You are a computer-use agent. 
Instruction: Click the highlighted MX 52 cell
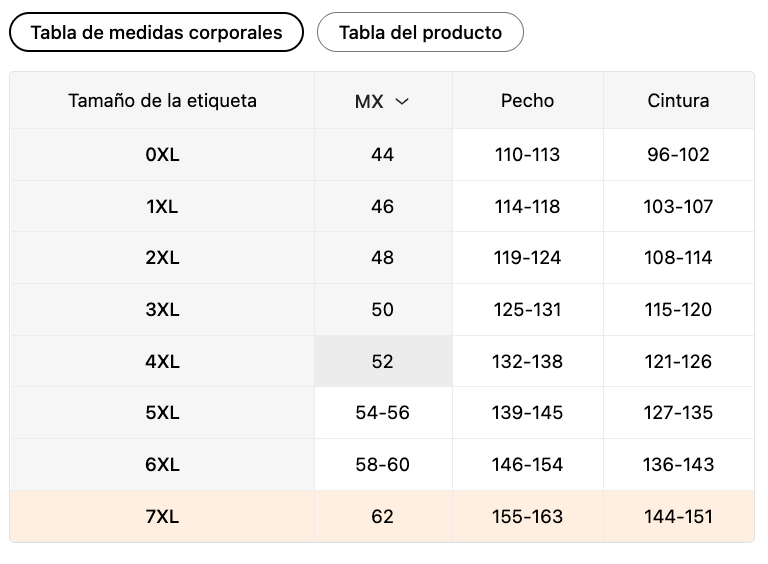(382, 361)
